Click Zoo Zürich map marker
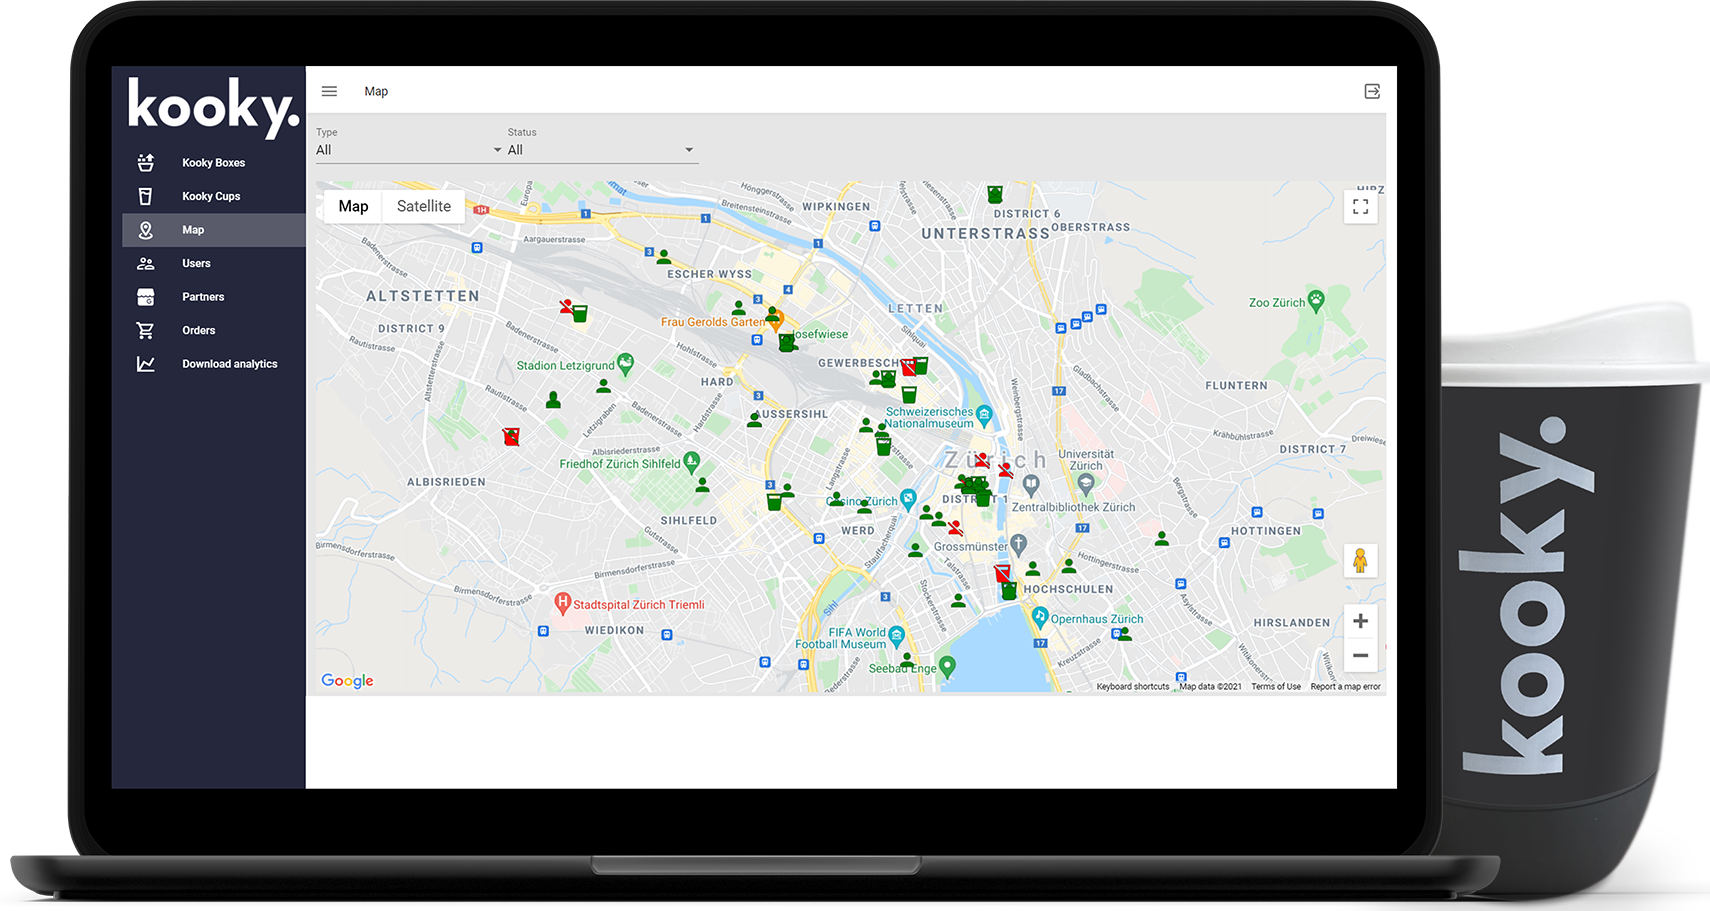 coord(1316,300)
